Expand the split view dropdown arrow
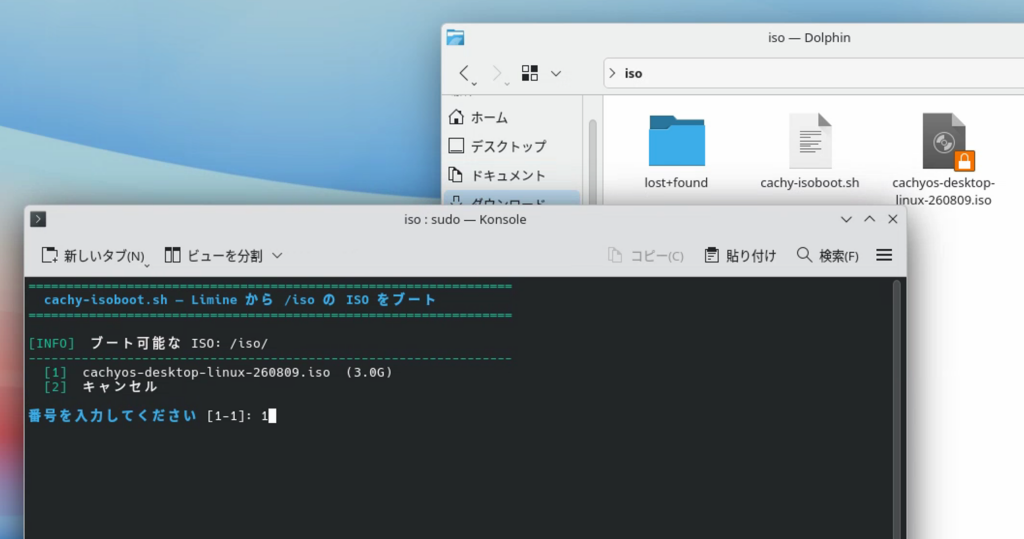This screenshot has height=539, width=1024. [277, 255]
